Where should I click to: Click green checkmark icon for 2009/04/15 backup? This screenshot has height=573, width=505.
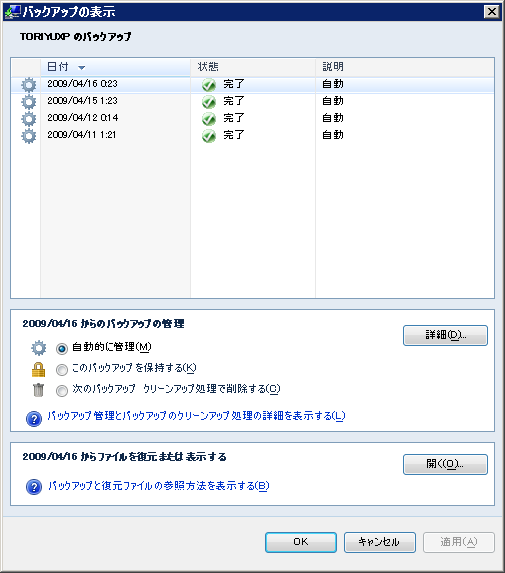209,102
